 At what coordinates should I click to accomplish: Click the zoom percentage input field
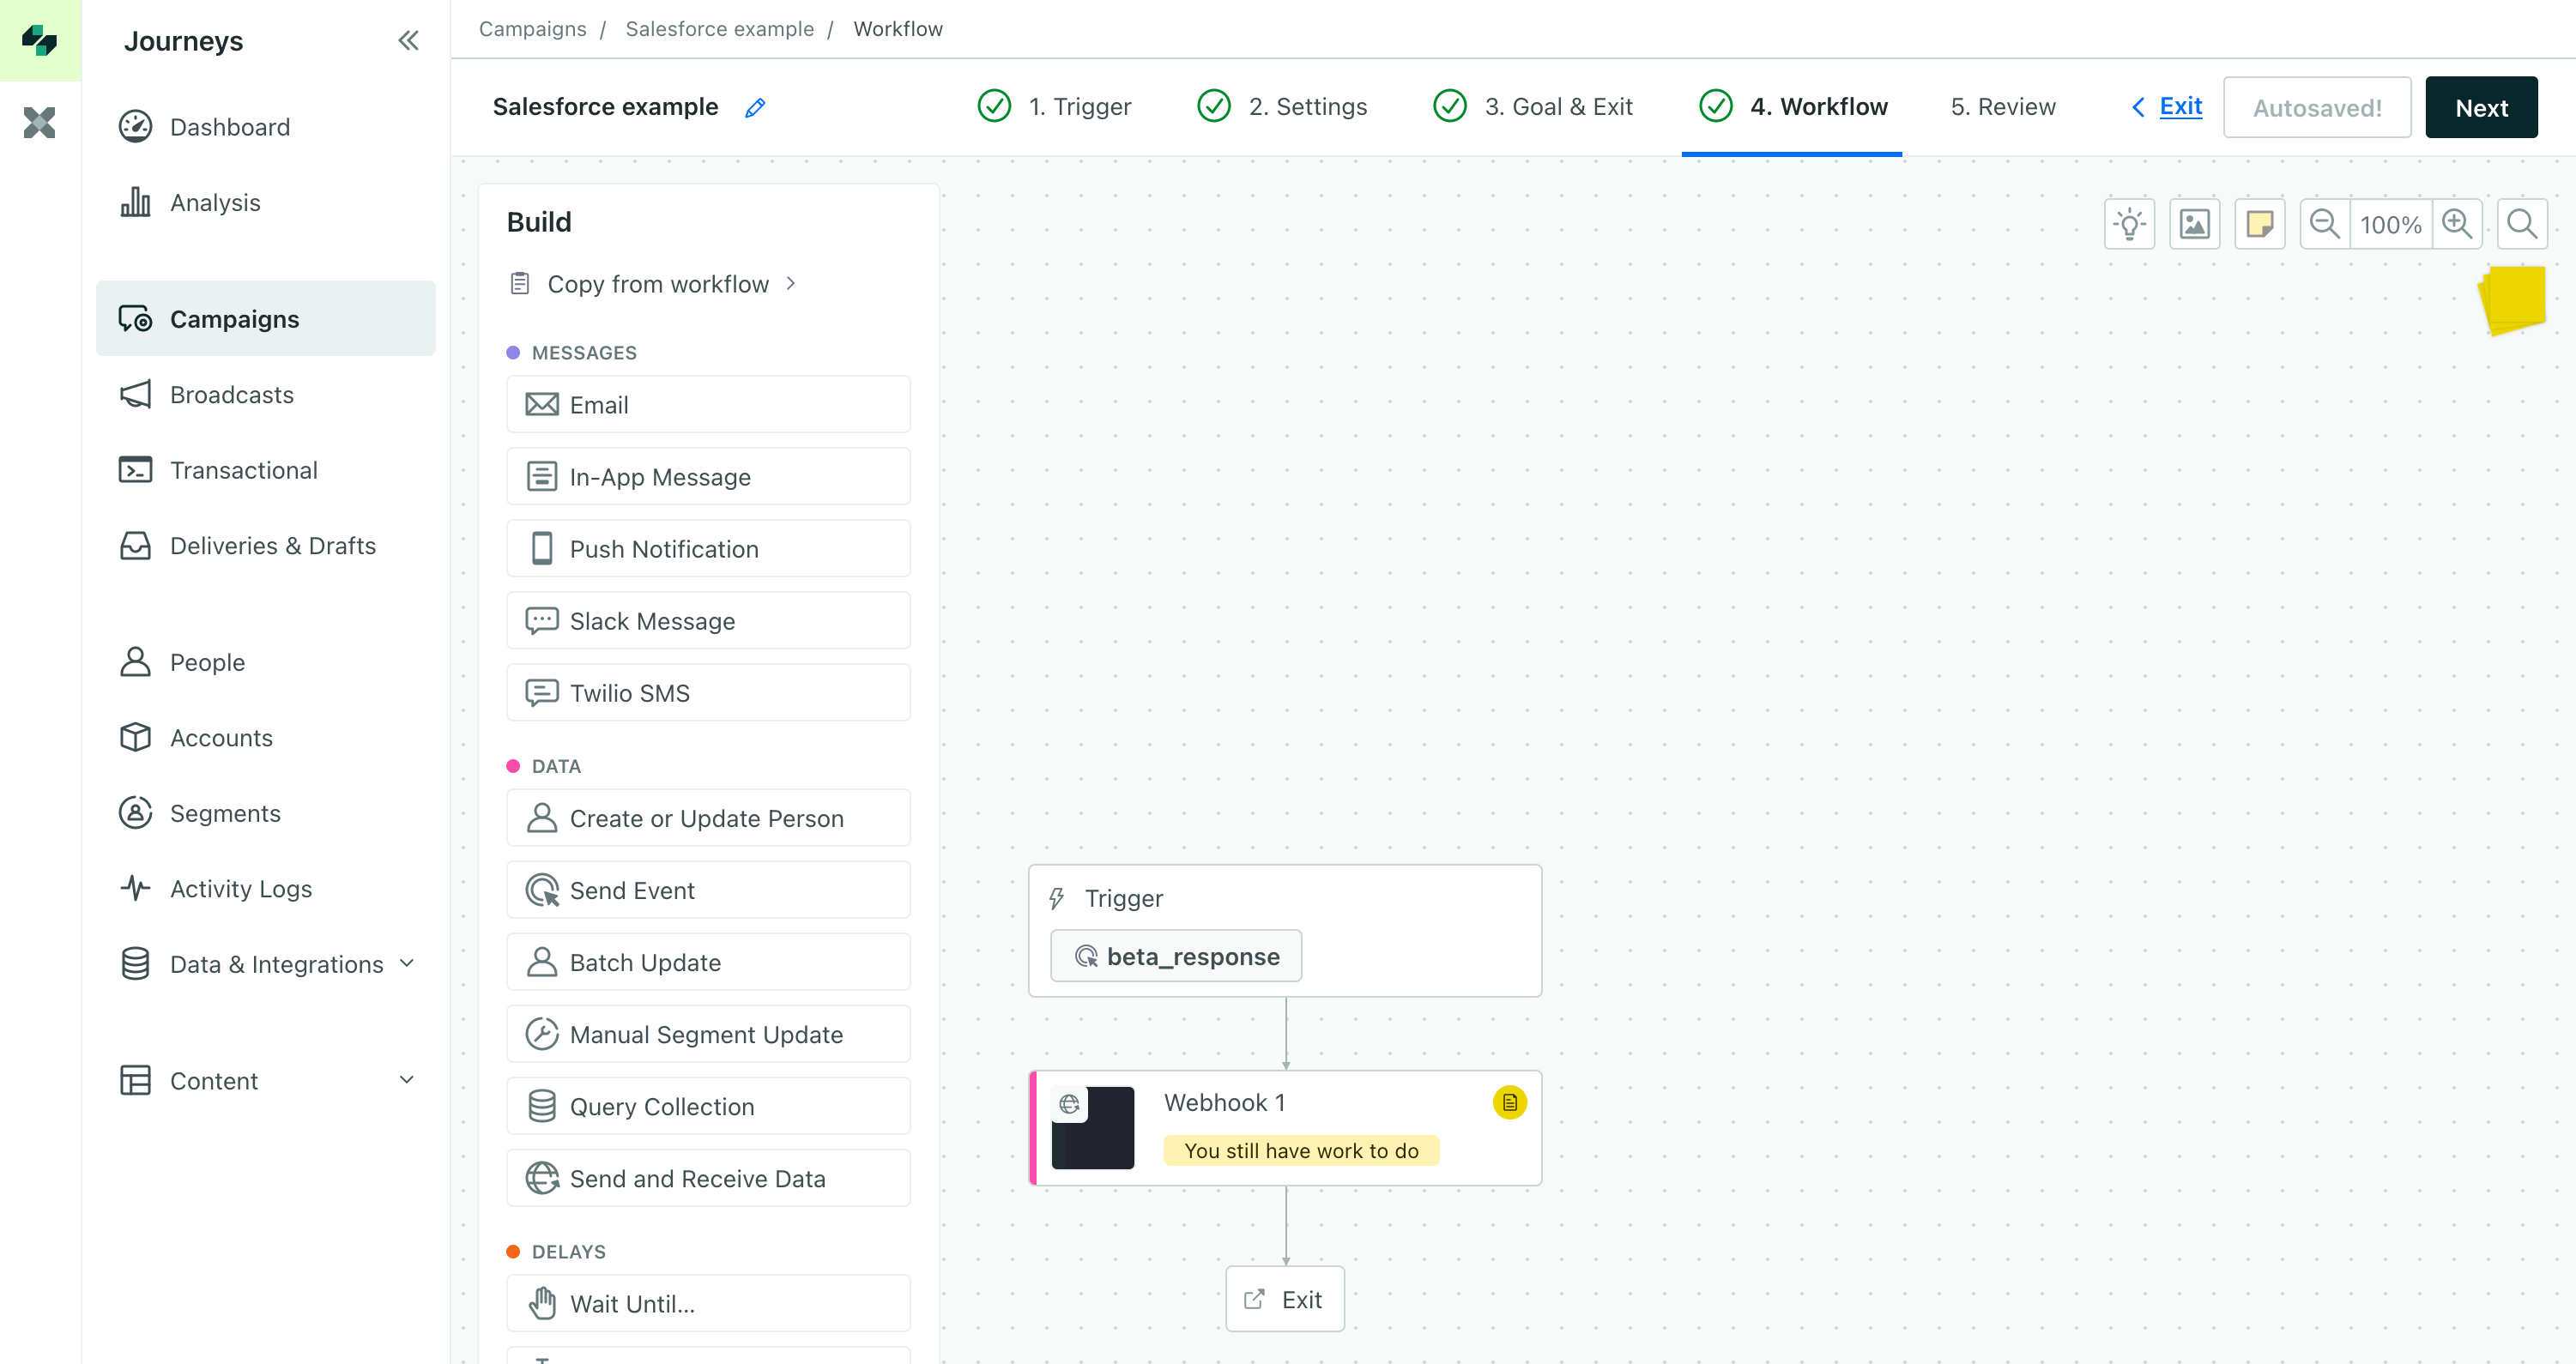2391,223
